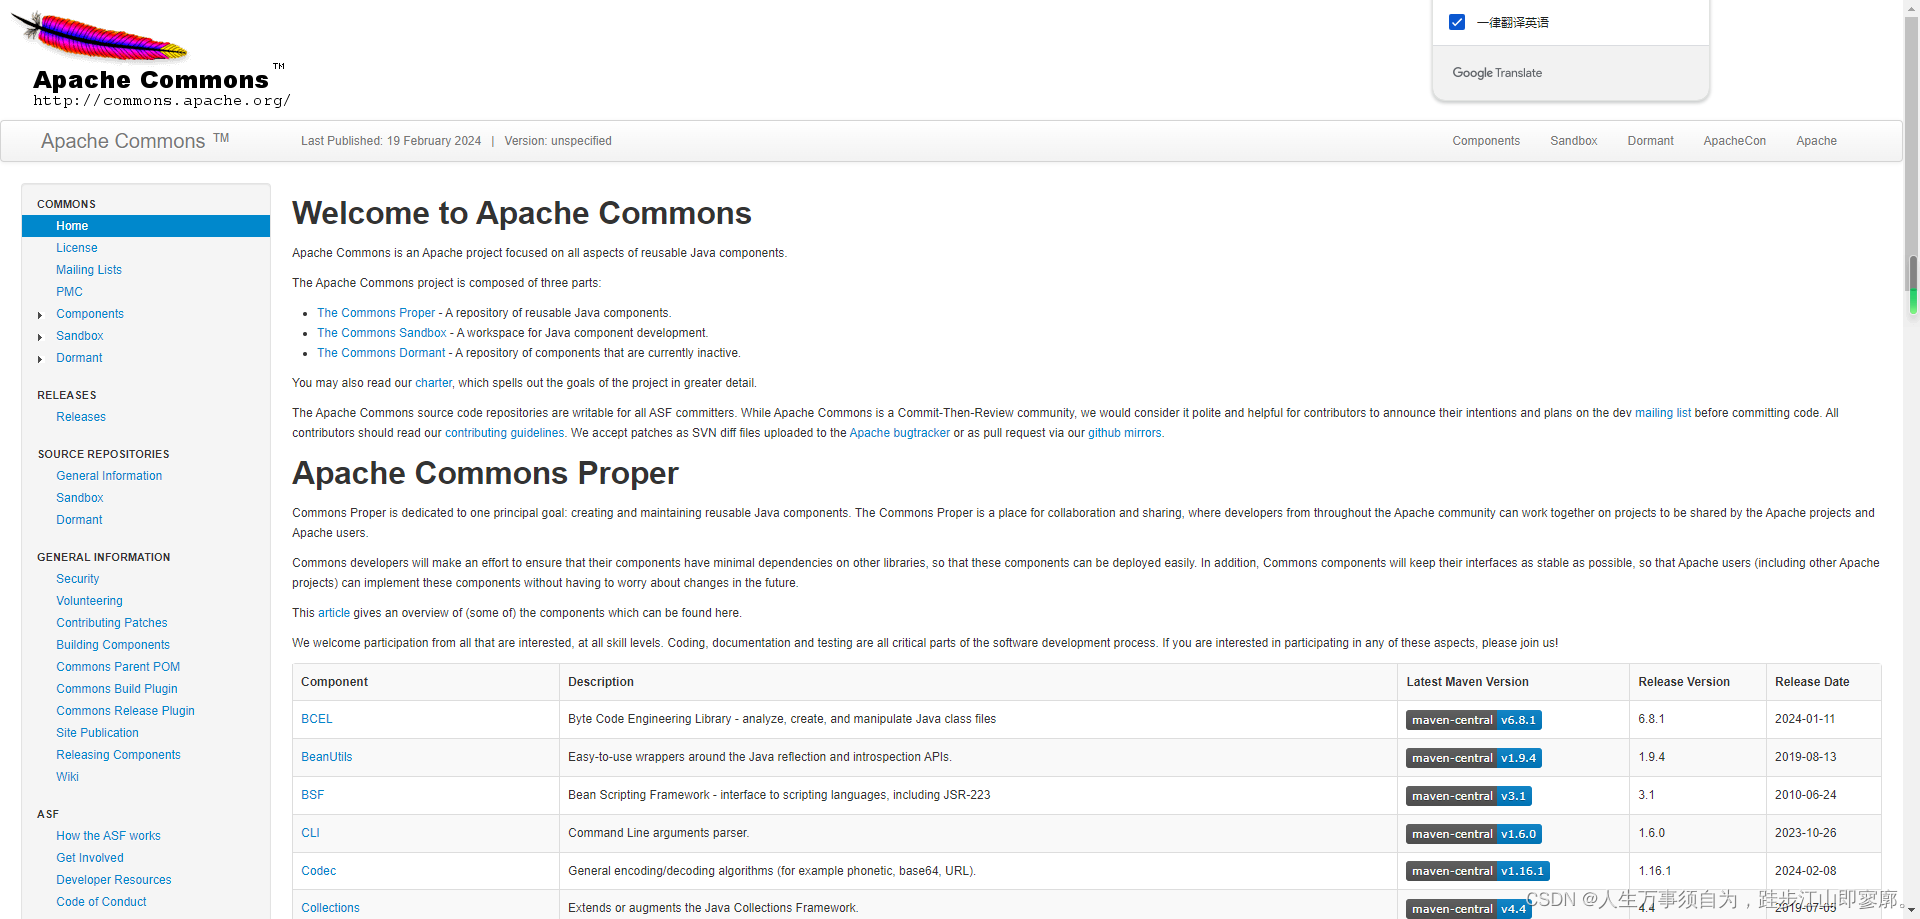Click the maven-central v4.4 badge for Collections
Viewport: 1920px width, 919px height.
click(x=1468, y=908)
